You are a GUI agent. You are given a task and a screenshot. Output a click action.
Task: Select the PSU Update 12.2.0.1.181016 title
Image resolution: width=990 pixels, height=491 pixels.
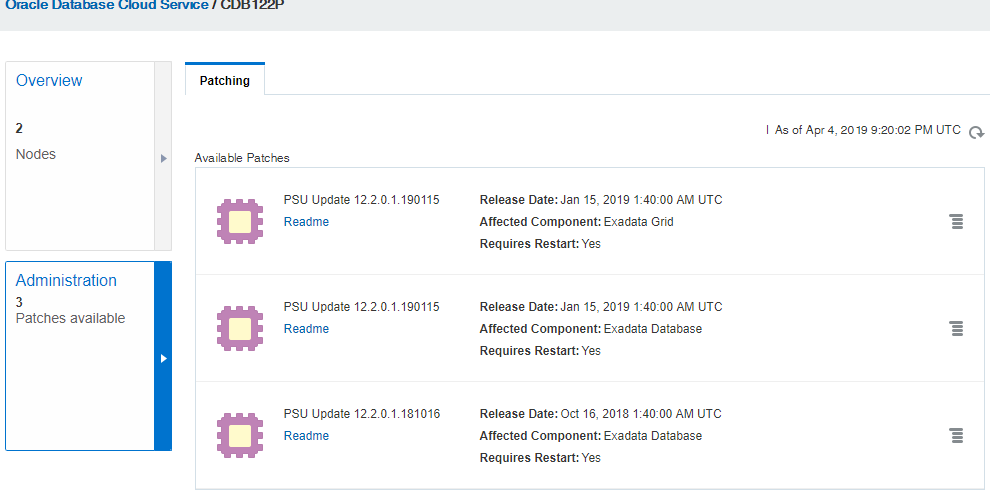[x=362, y=414]
